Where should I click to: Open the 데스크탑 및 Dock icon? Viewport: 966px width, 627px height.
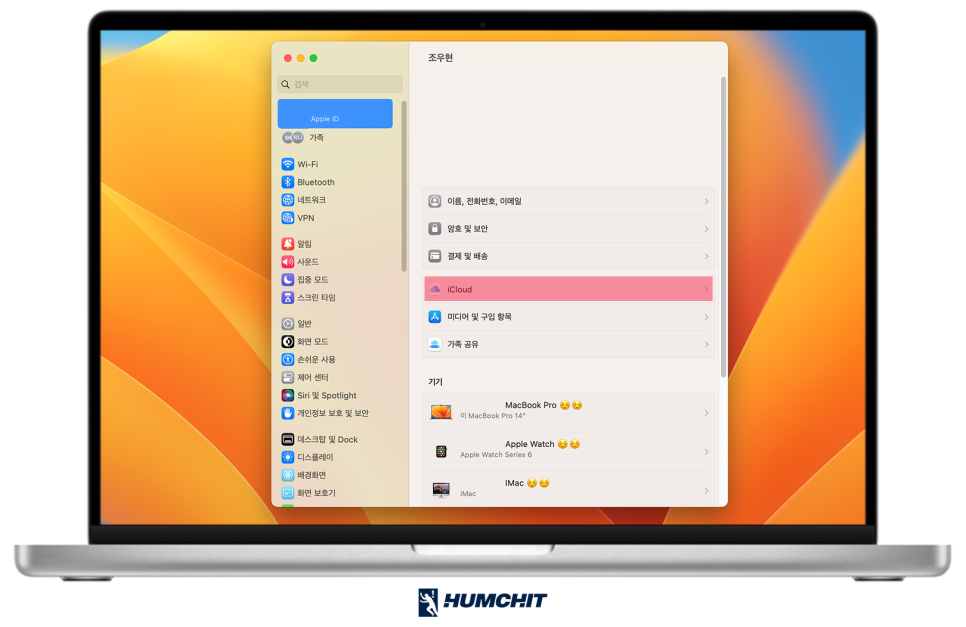[288, 439]
